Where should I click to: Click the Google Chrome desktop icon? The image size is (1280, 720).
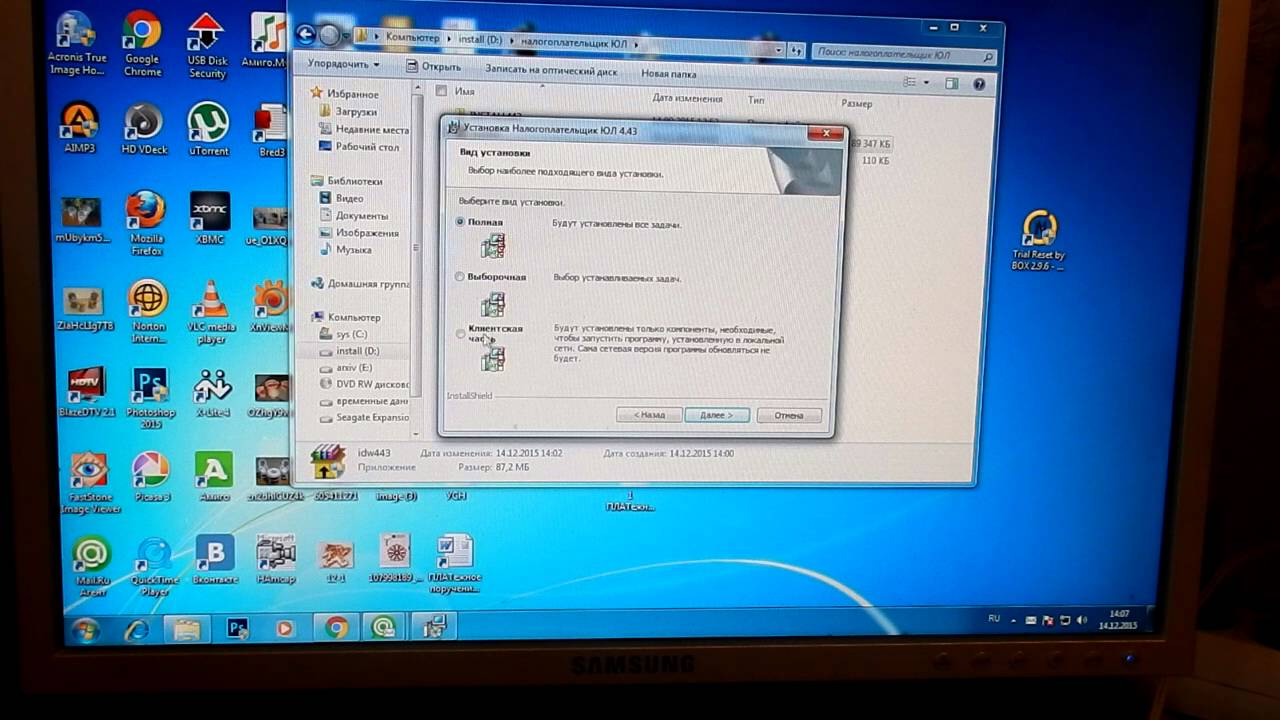point(142,45)
